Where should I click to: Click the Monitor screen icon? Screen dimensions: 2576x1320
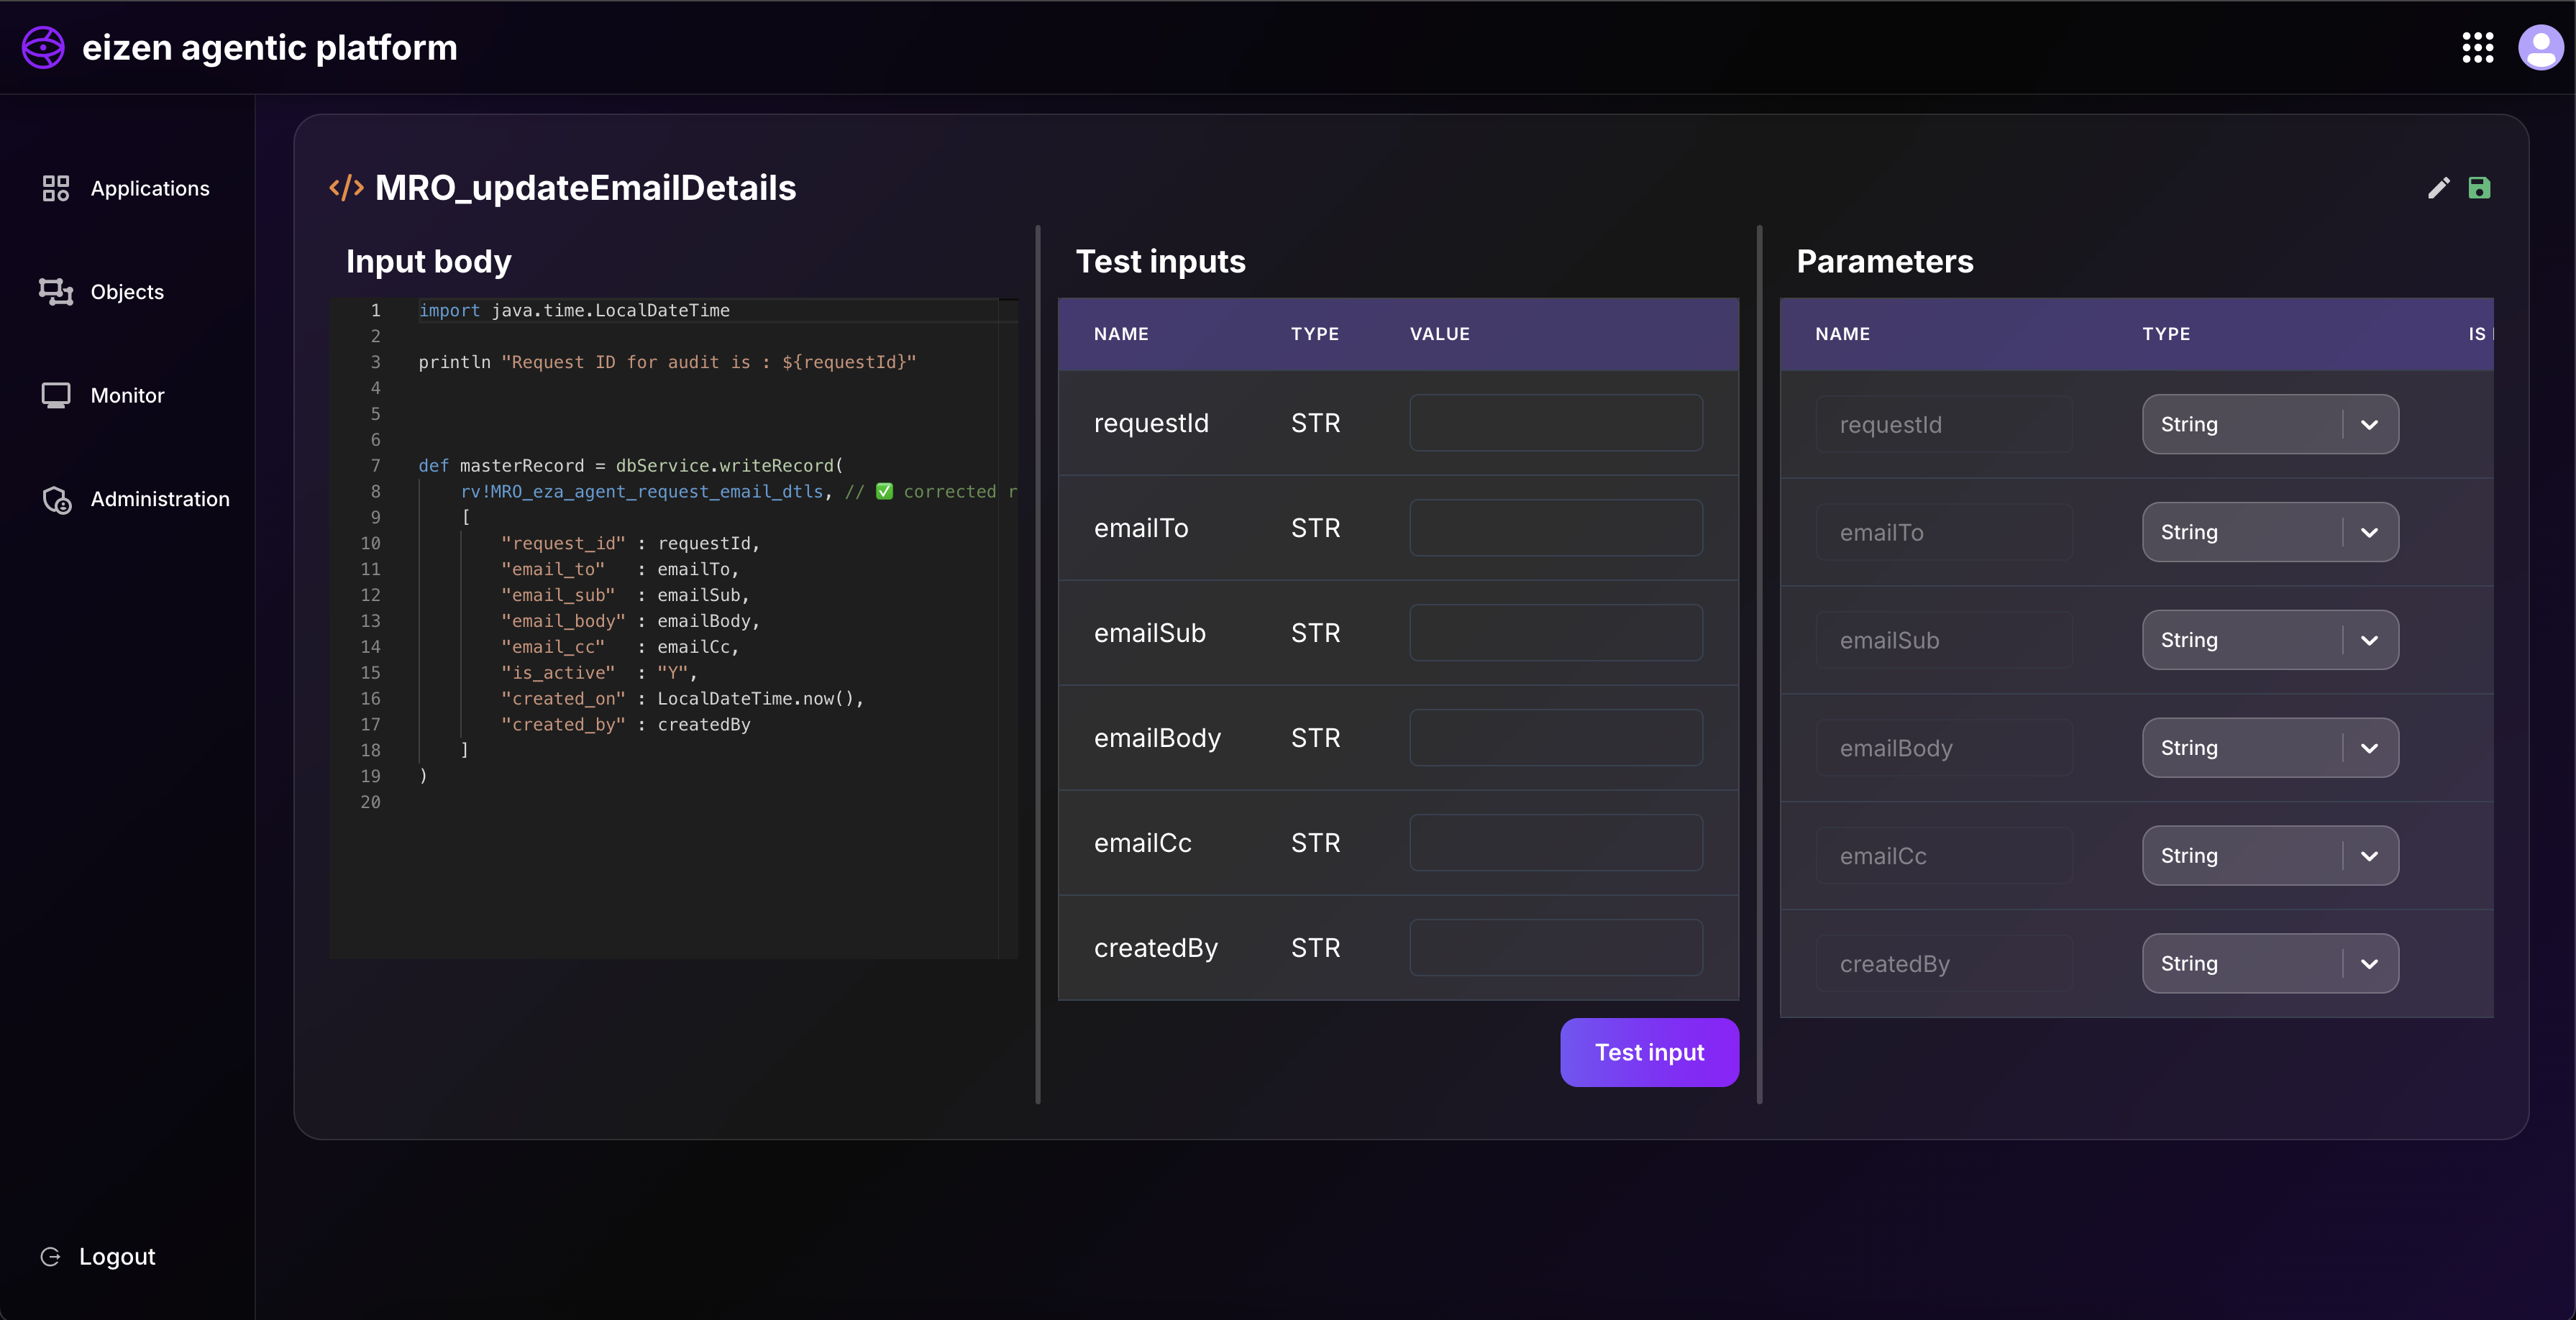56,395
